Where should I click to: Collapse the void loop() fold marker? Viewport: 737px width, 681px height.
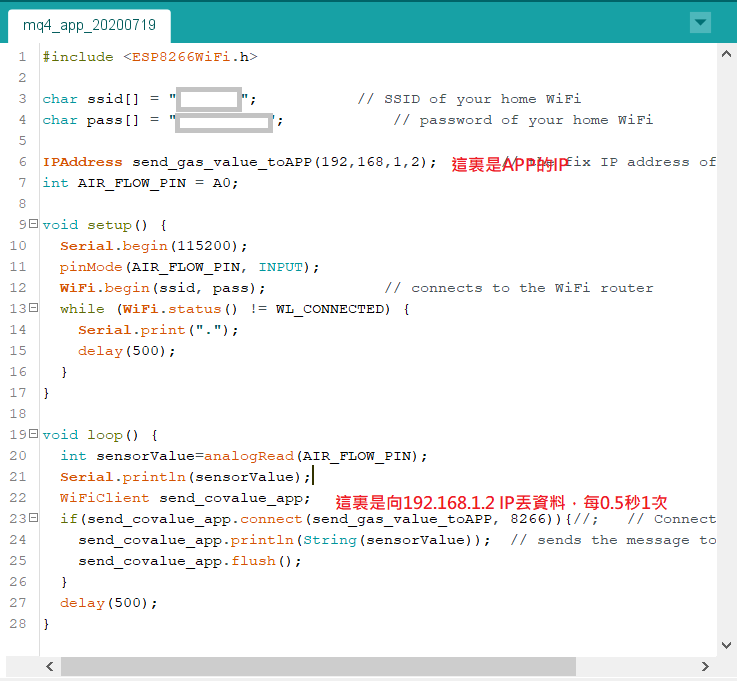[x=33, y=434]
